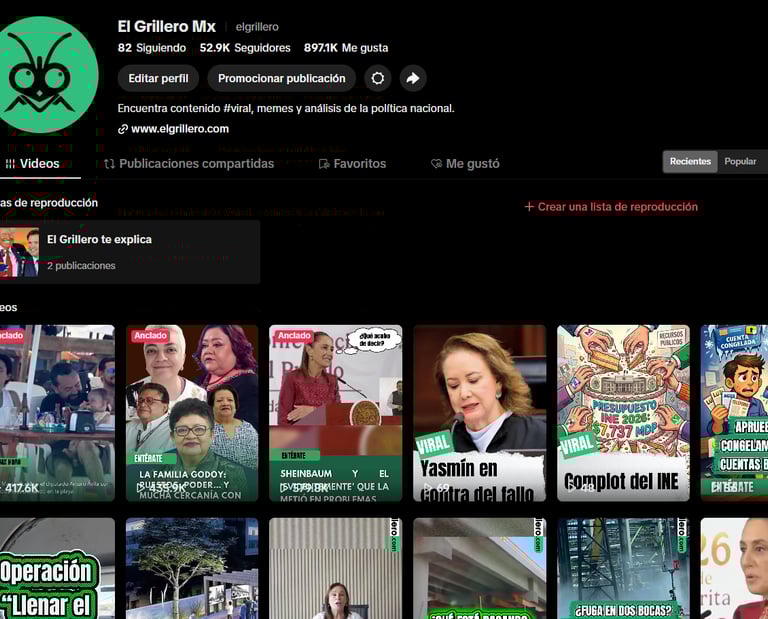Click Promocionar publicación button
This screenshot has width=768, height=619.
[282, 78]
